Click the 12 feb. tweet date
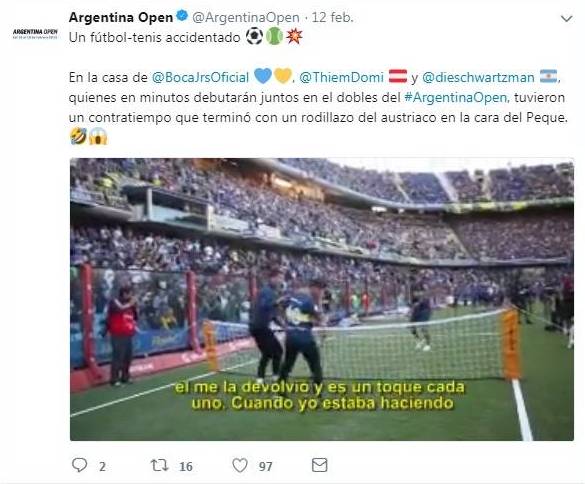The height and width of the screenshot is (484, 585). (x=333, y=17)
